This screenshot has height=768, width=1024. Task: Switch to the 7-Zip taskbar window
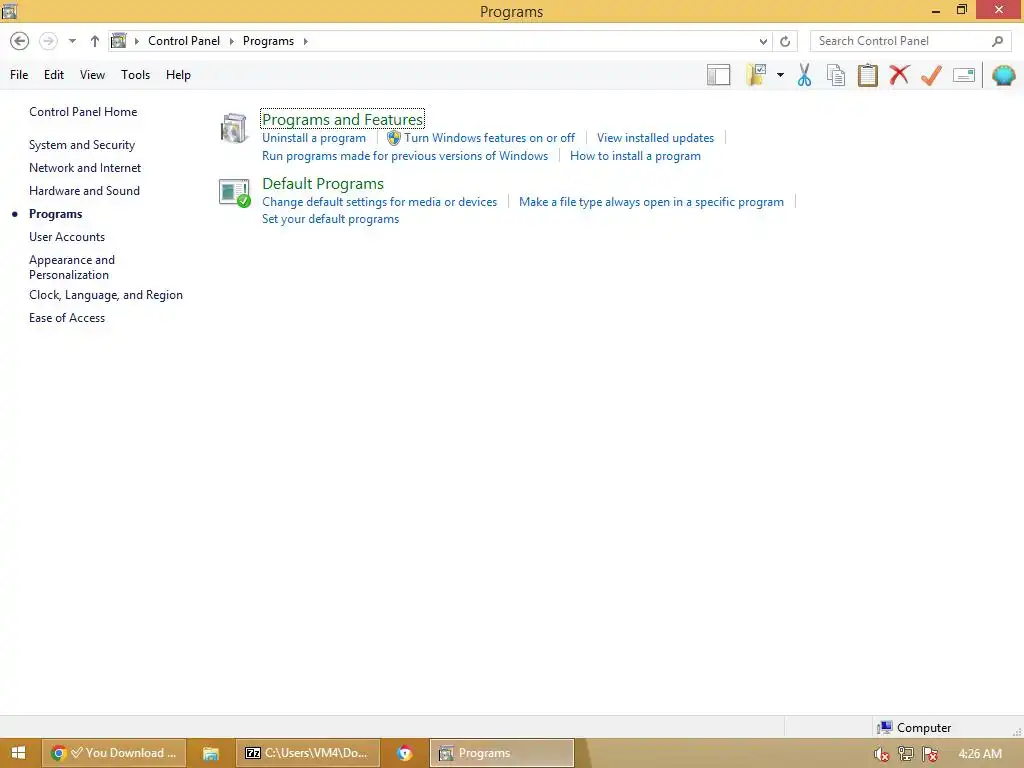(x=307, y=753)
